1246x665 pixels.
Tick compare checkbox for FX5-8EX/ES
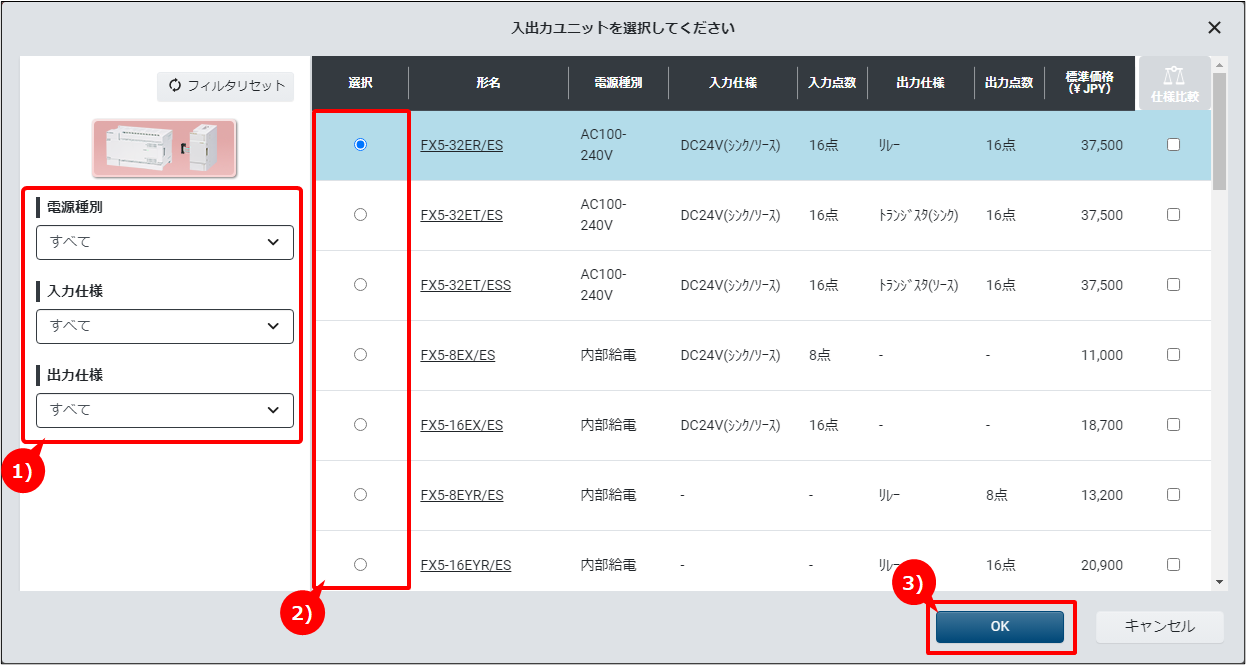click(1173, 355)
